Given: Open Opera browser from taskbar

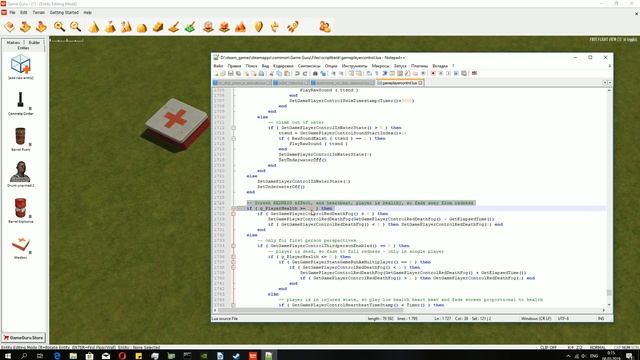Looking at the screenshot, I should coord(122,356).
